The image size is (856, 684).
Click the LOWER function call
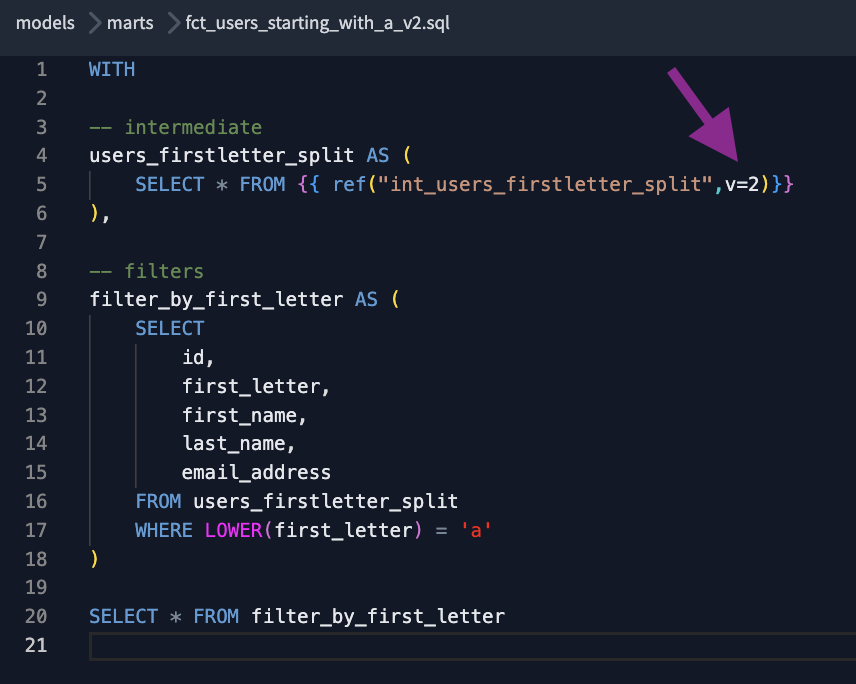pos(234,531)
